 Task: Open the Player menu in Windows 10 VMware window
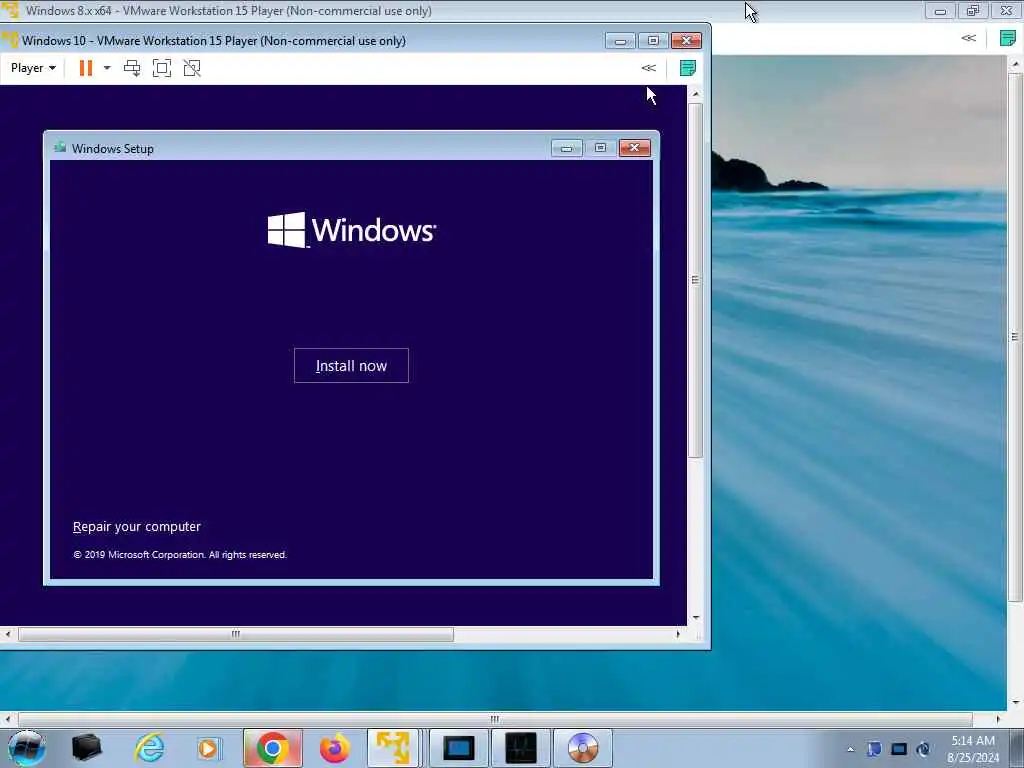click(33, 68)
